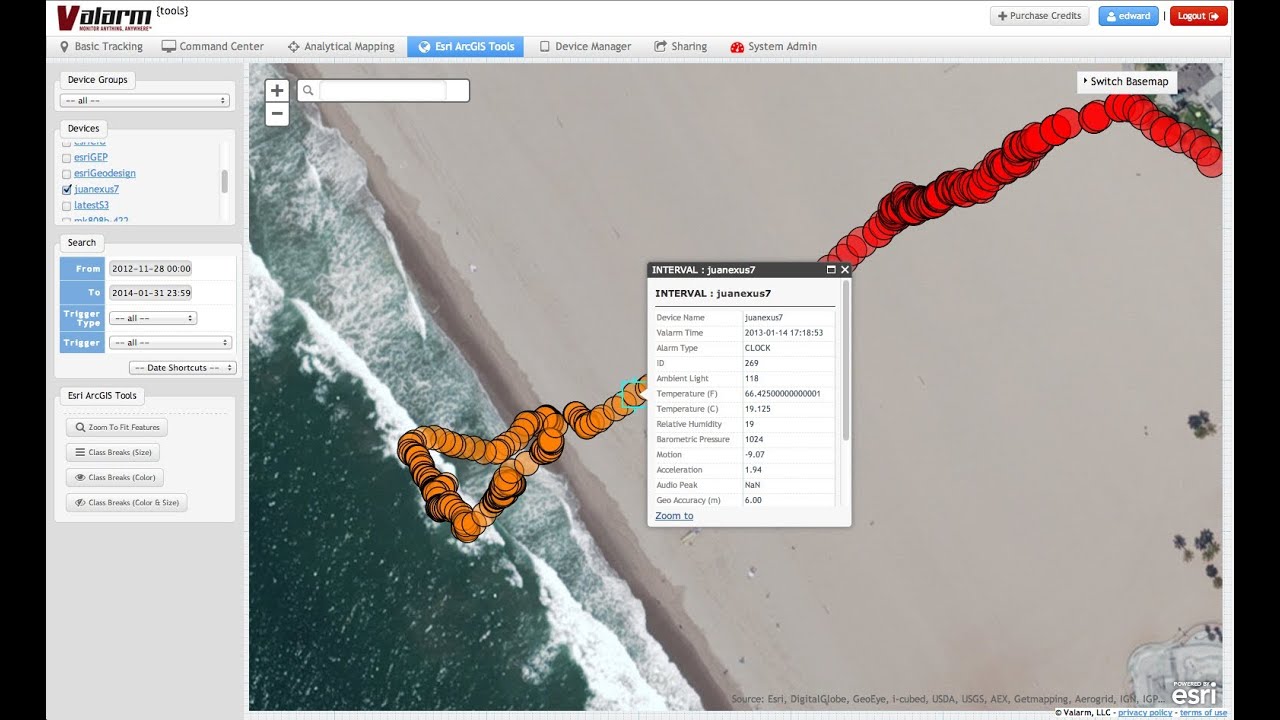Zoom out on the map
Screen dimensions: 1280x720
point(277,113)
